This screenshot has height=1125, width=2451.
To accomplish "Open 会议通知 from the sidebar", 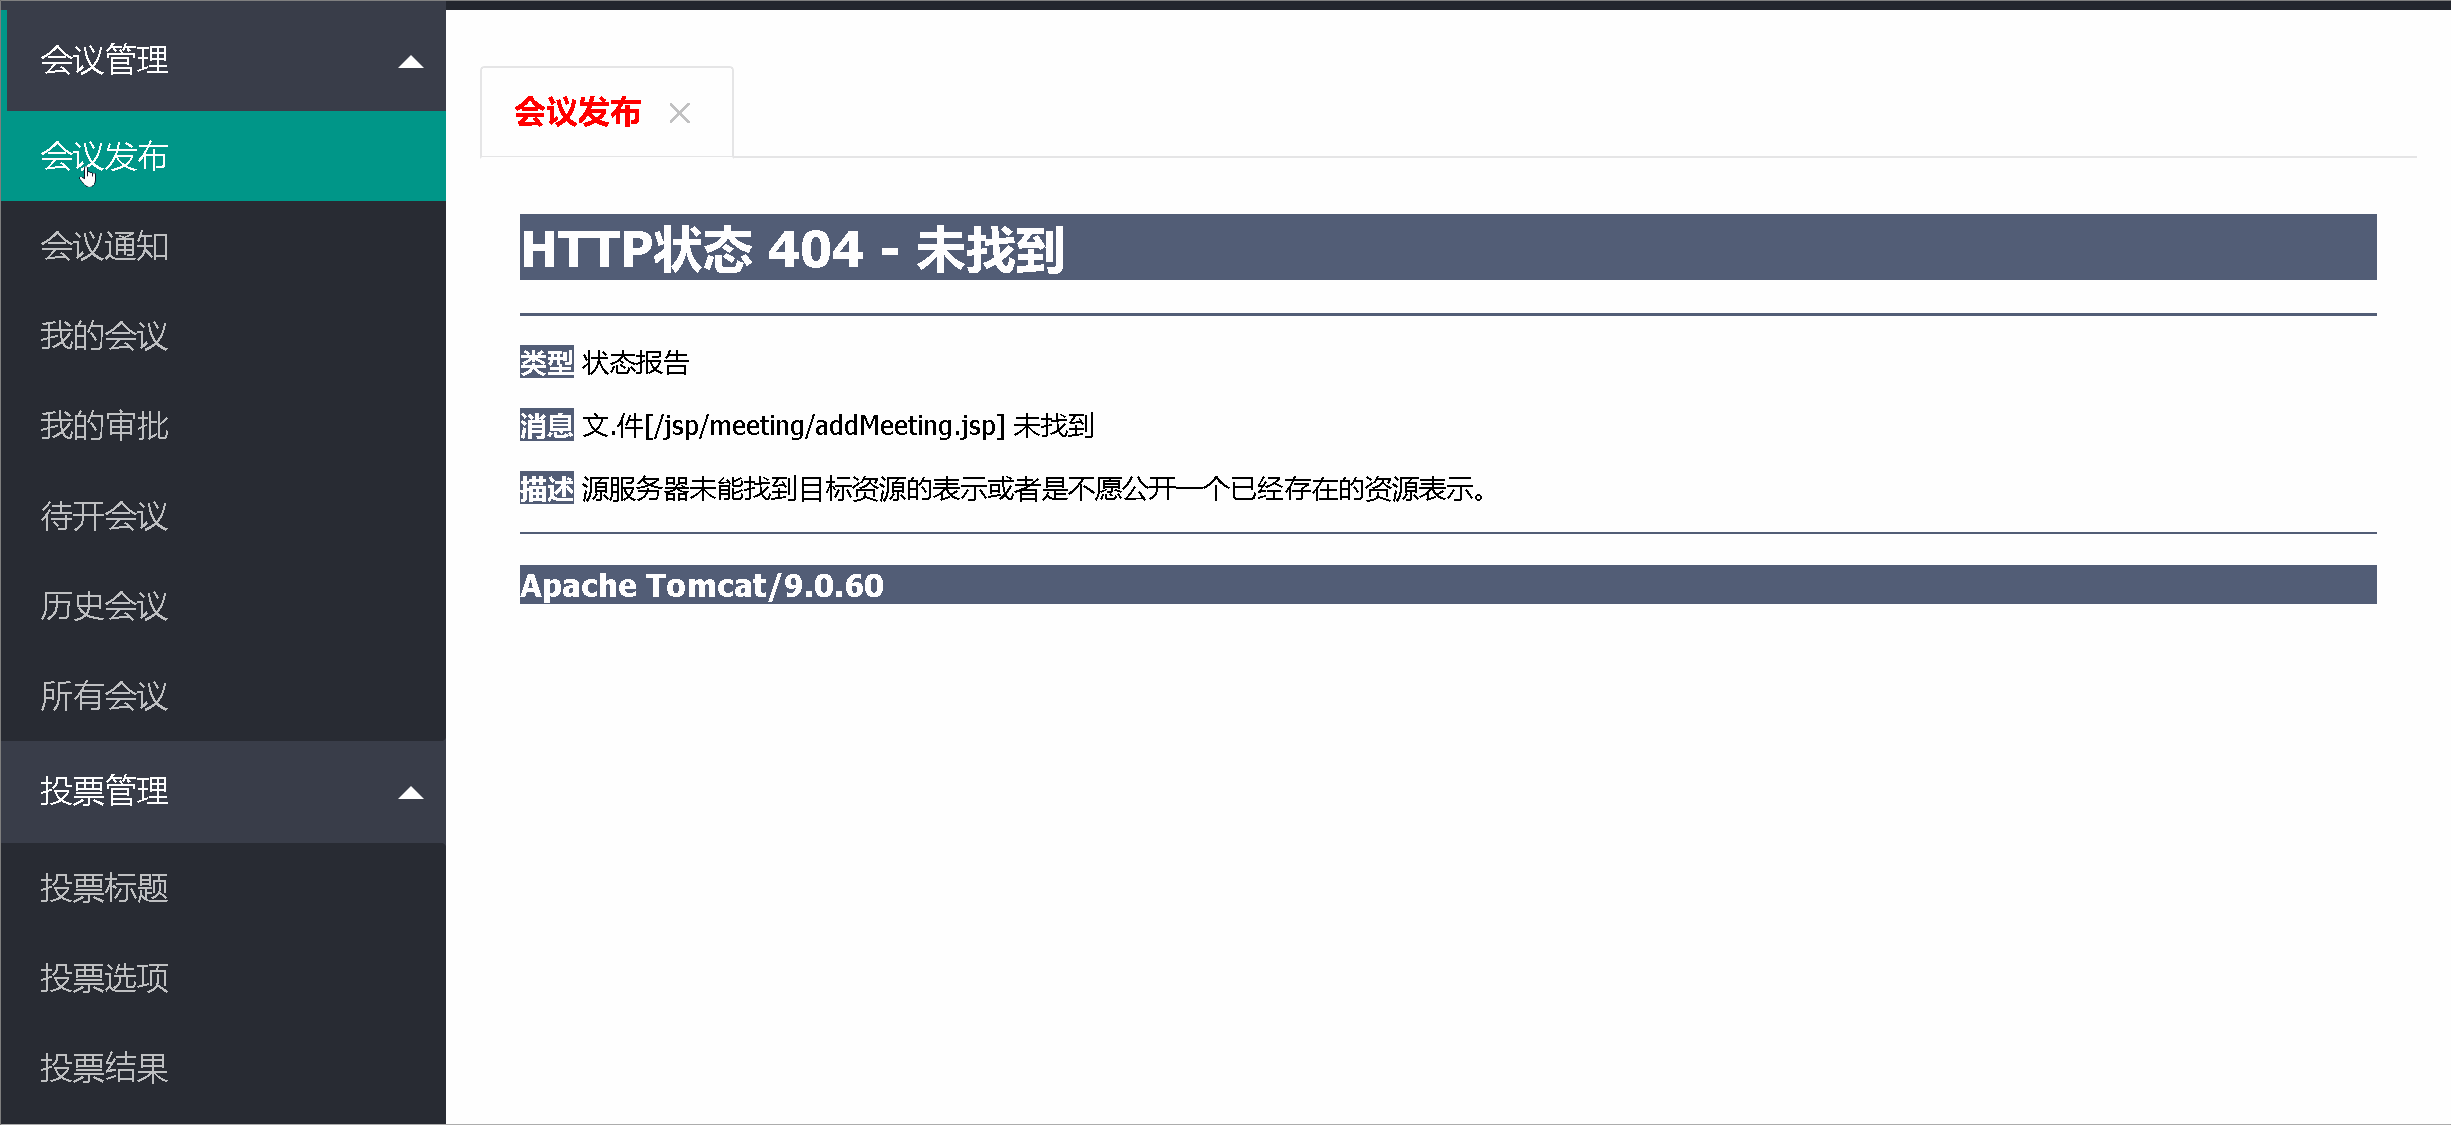I will coord(104,246).
